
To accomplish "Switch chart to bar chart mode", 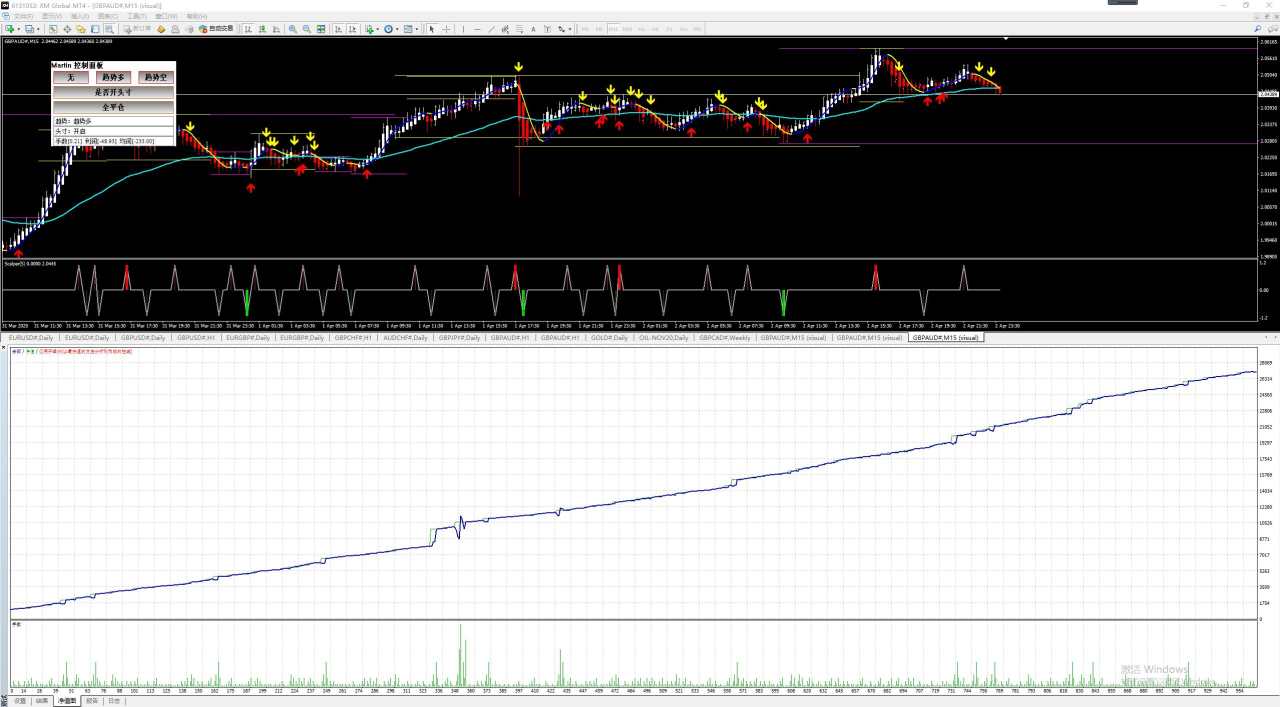I will point(247,29).
